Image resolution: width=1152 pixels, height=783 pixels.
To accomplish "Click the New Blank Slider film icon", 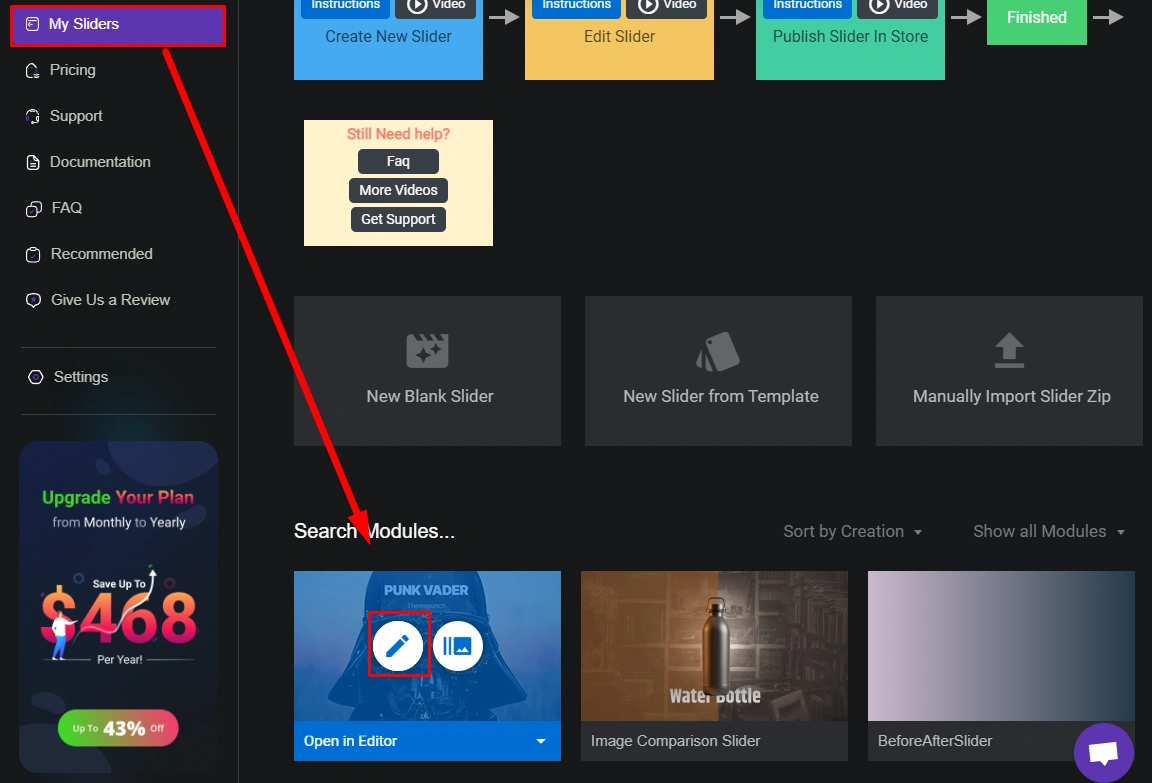I will (428, 350).
